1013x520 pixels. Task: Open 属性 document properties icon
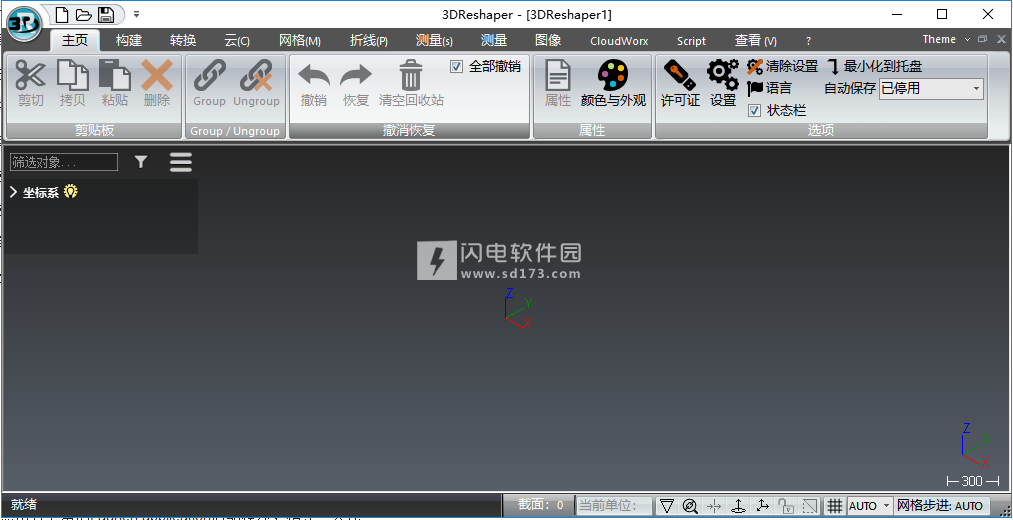click(x=558, y=75)
